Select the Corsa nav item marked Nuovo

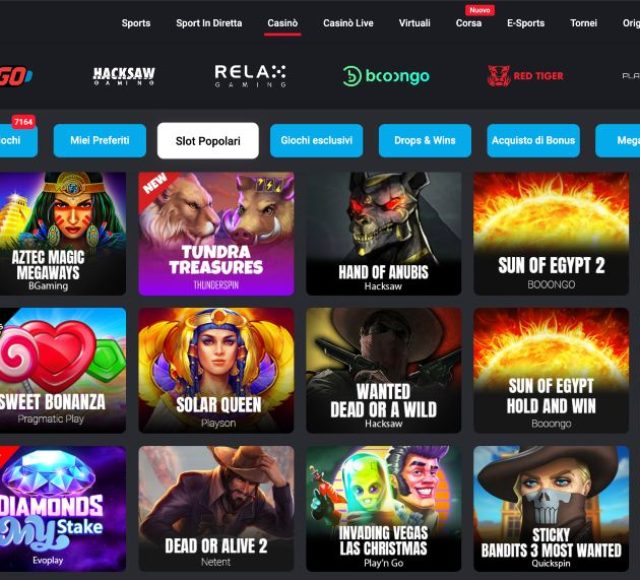[469, 23]
